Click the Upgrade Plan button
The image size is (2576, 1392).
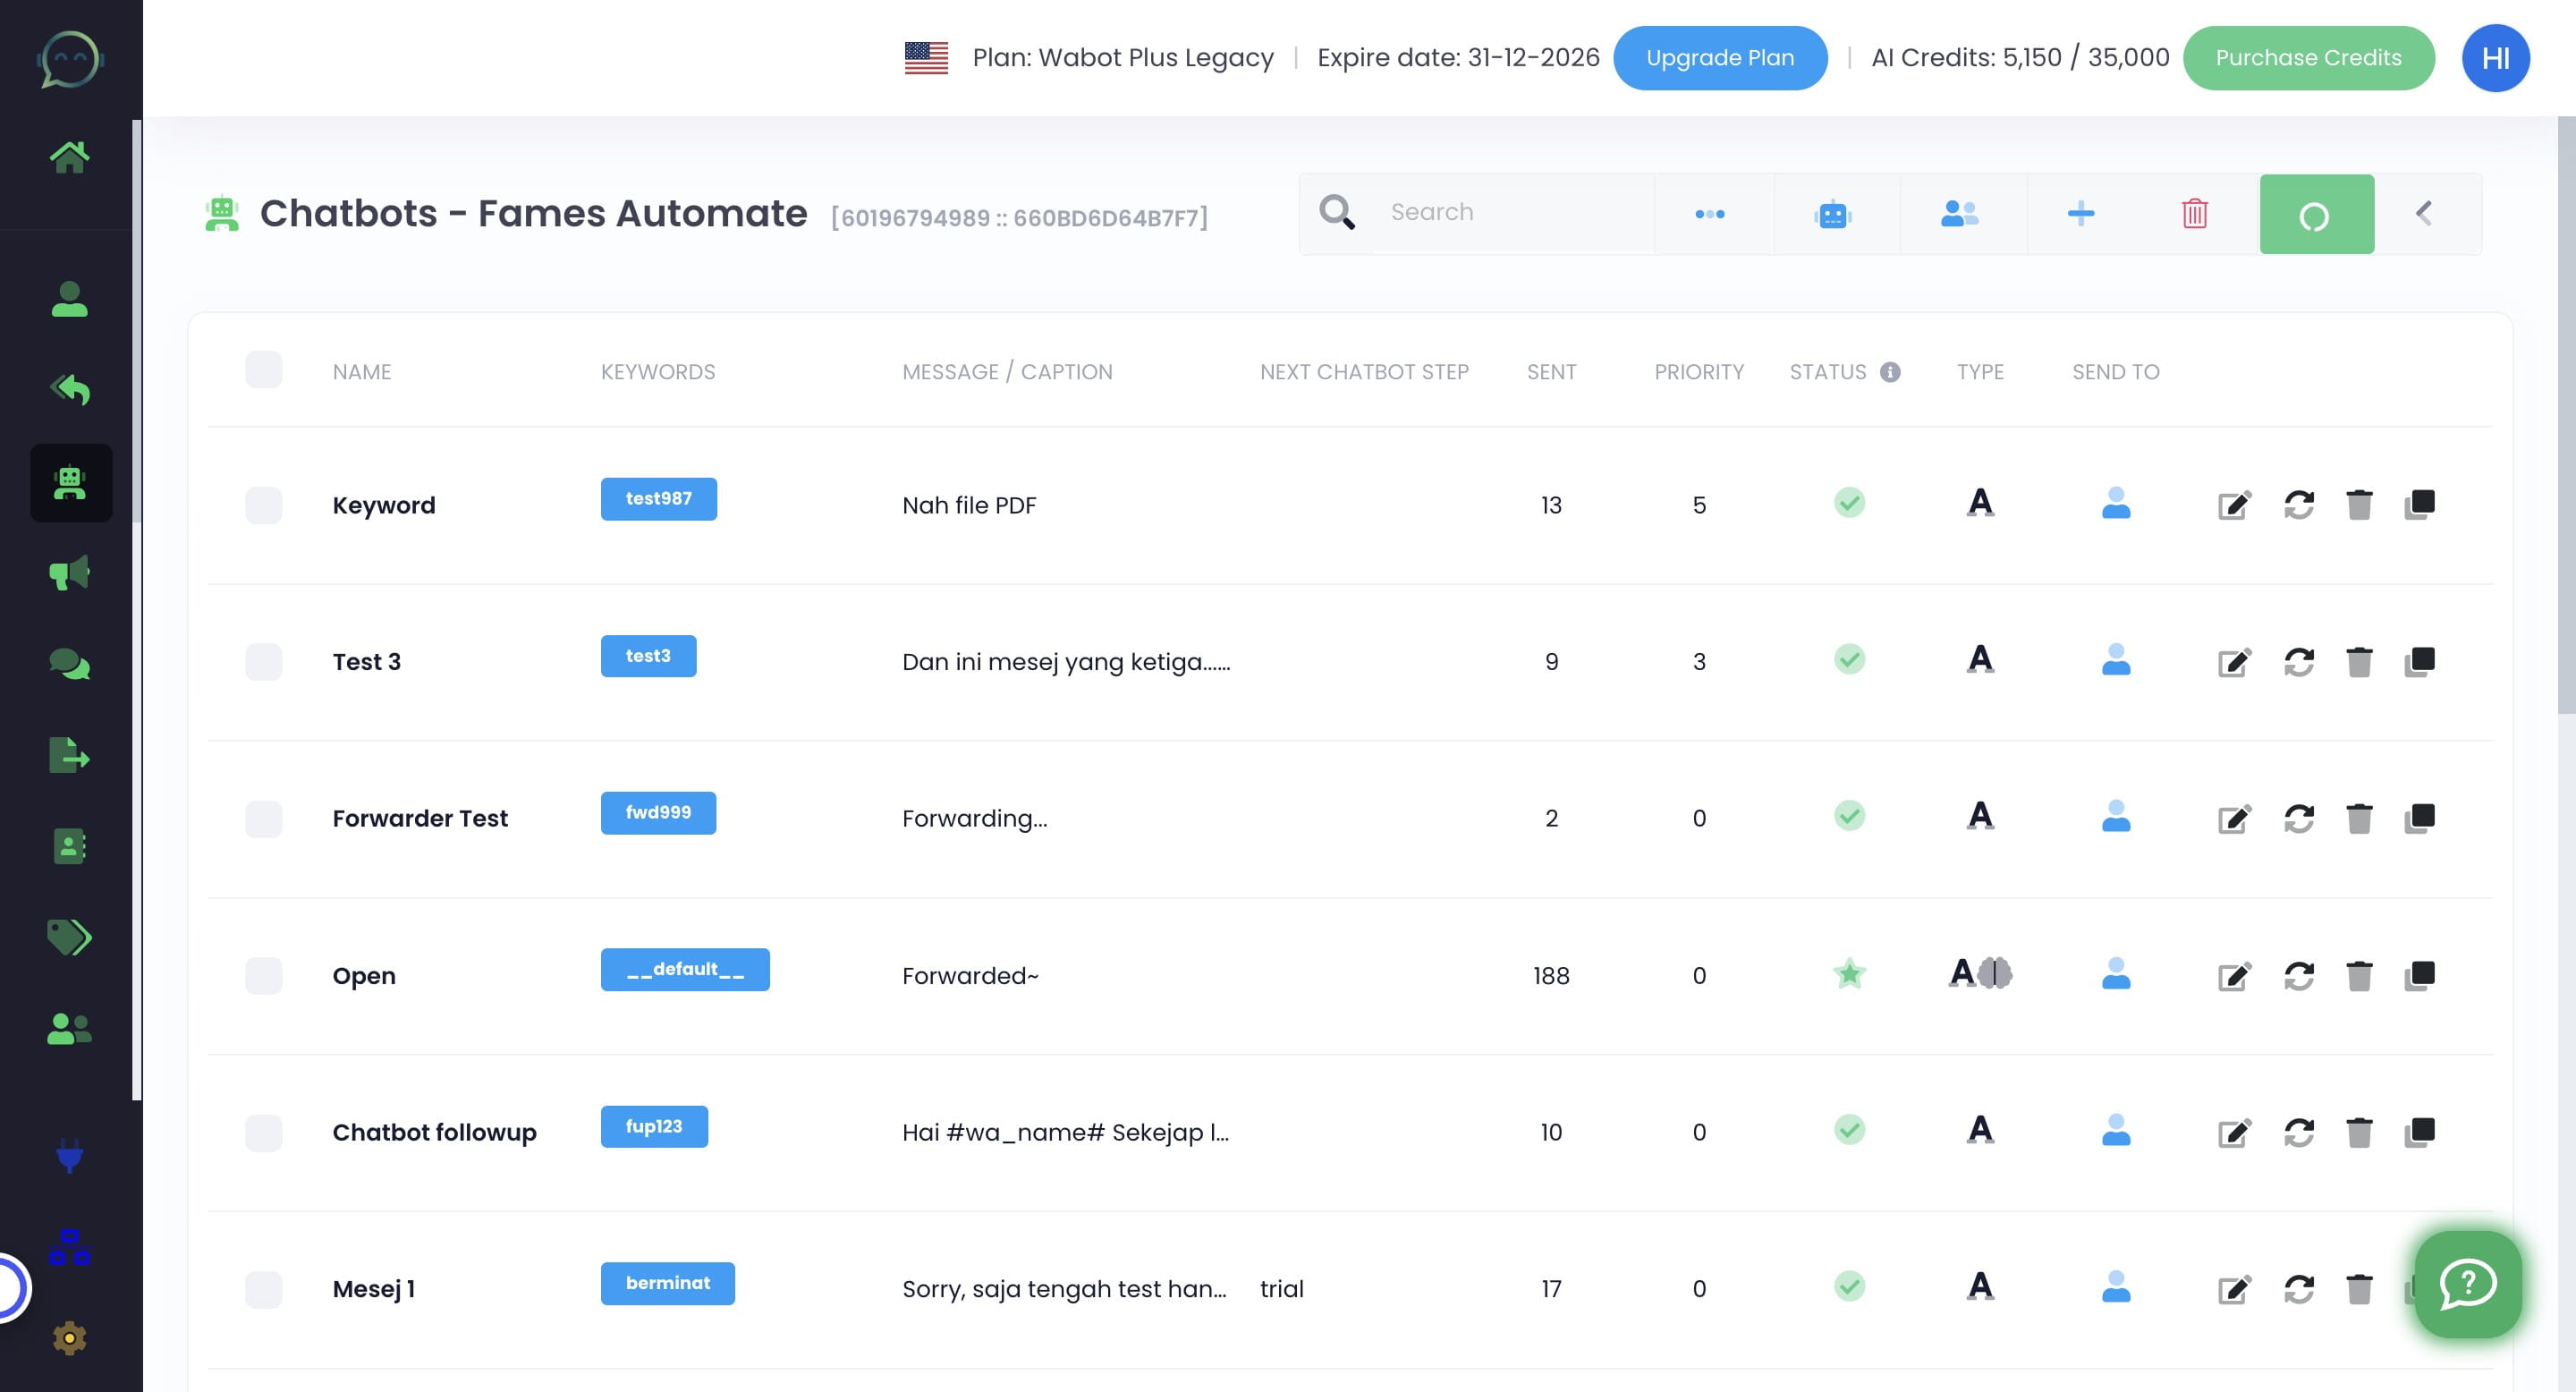coord(1719,58)
